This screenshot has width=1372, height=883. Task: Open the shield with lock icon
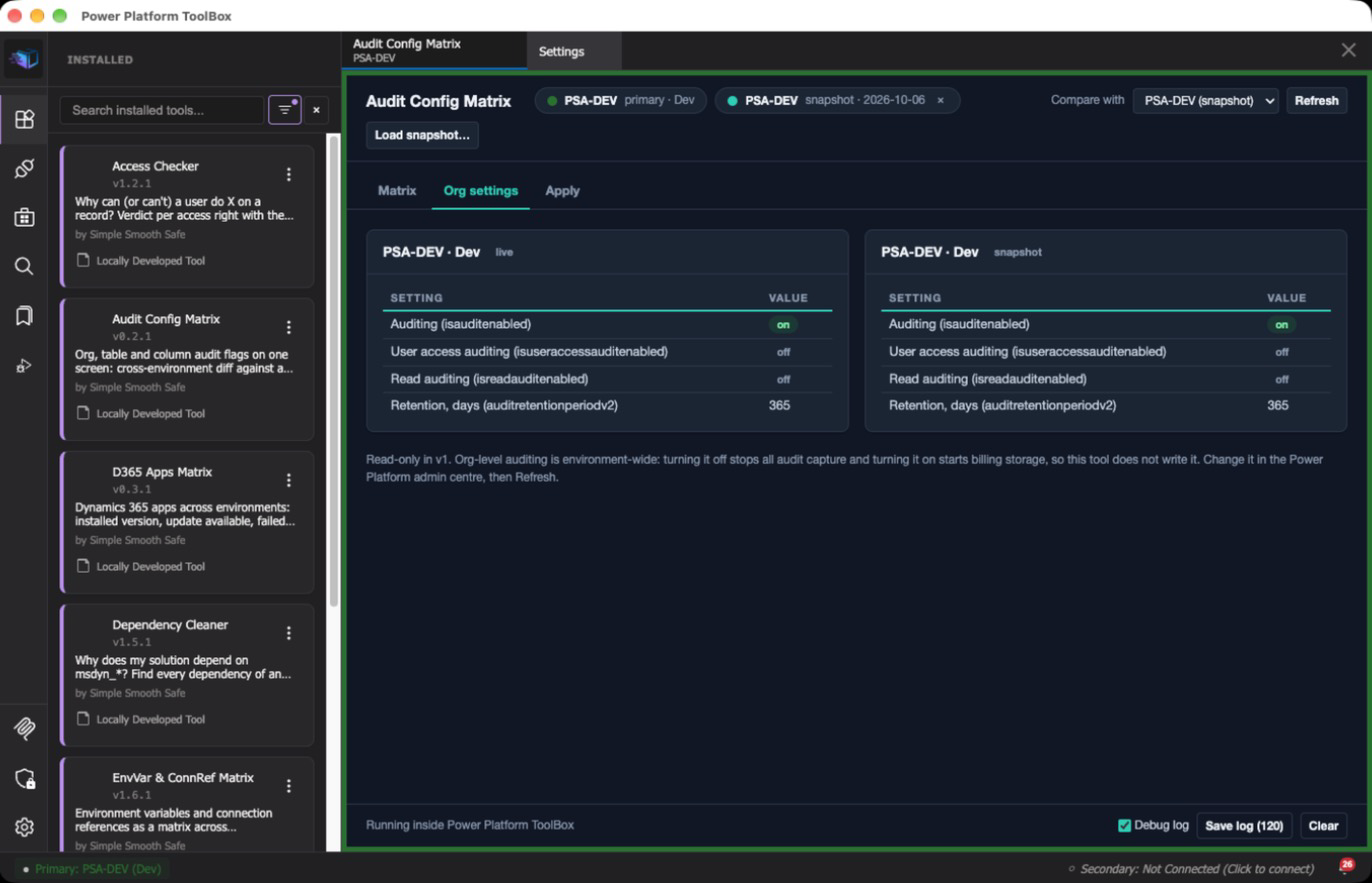click(24, 778)
